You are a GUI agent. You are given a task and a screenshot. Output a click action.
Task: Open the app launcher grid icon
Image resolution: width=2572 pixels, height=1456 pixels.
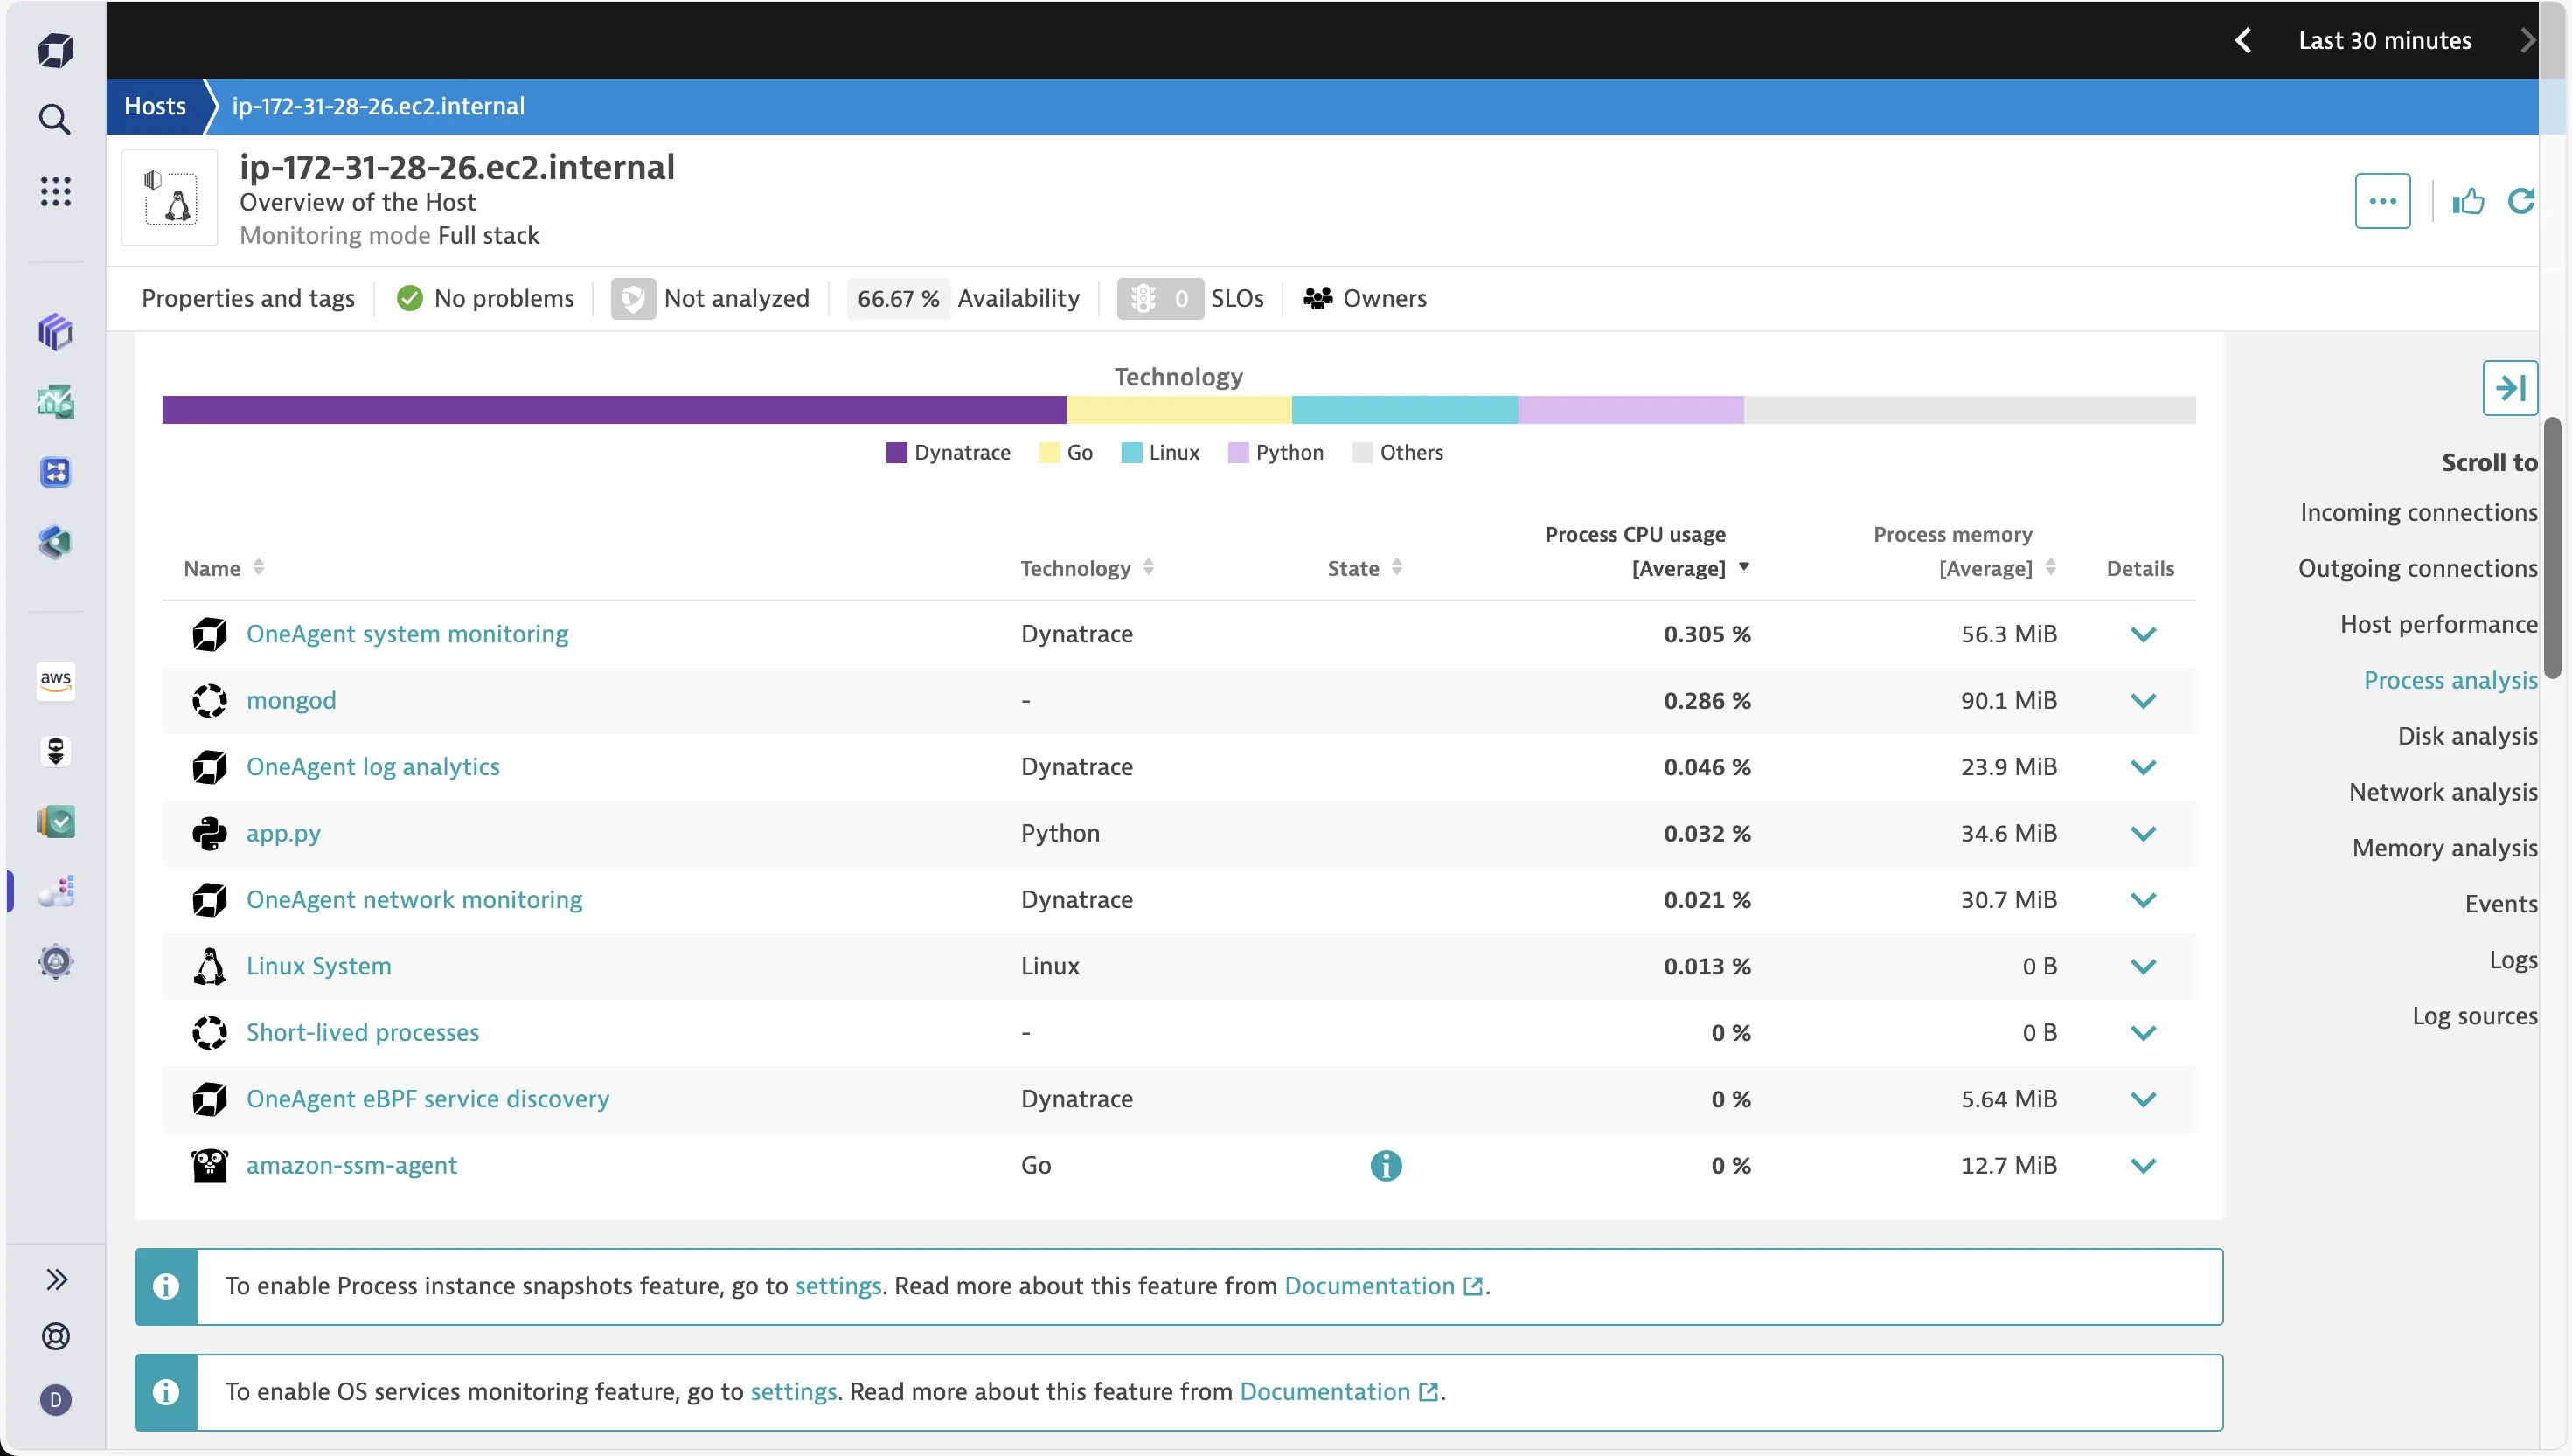pyautogui.click(x=55, y=191)
